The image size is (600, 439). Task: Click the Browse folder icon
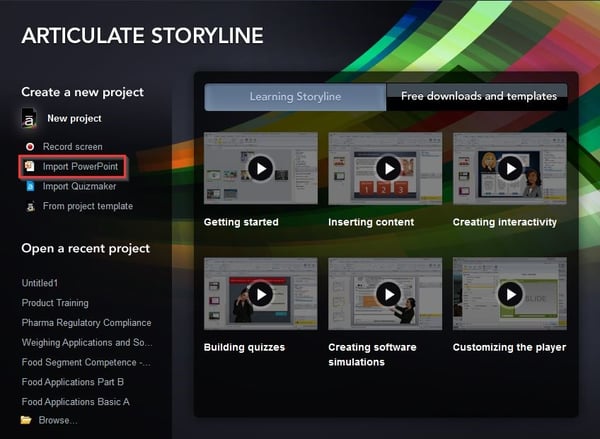(26, 420)
